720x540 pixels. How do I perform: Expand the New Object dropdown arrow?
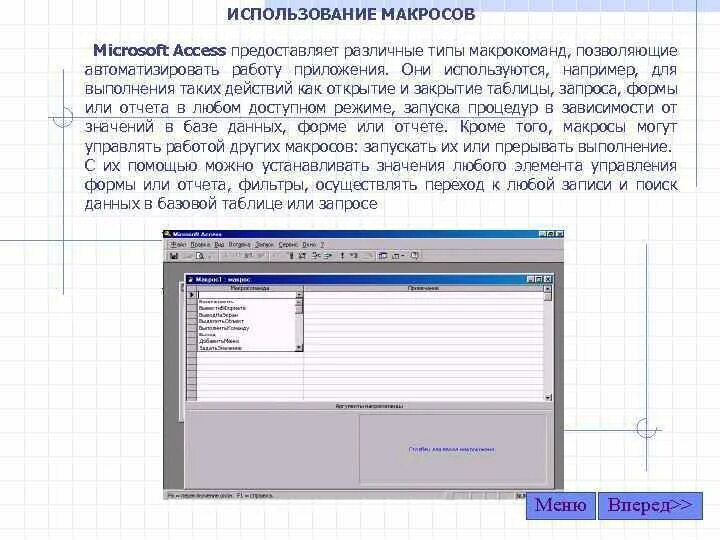(x=403, y=256)
